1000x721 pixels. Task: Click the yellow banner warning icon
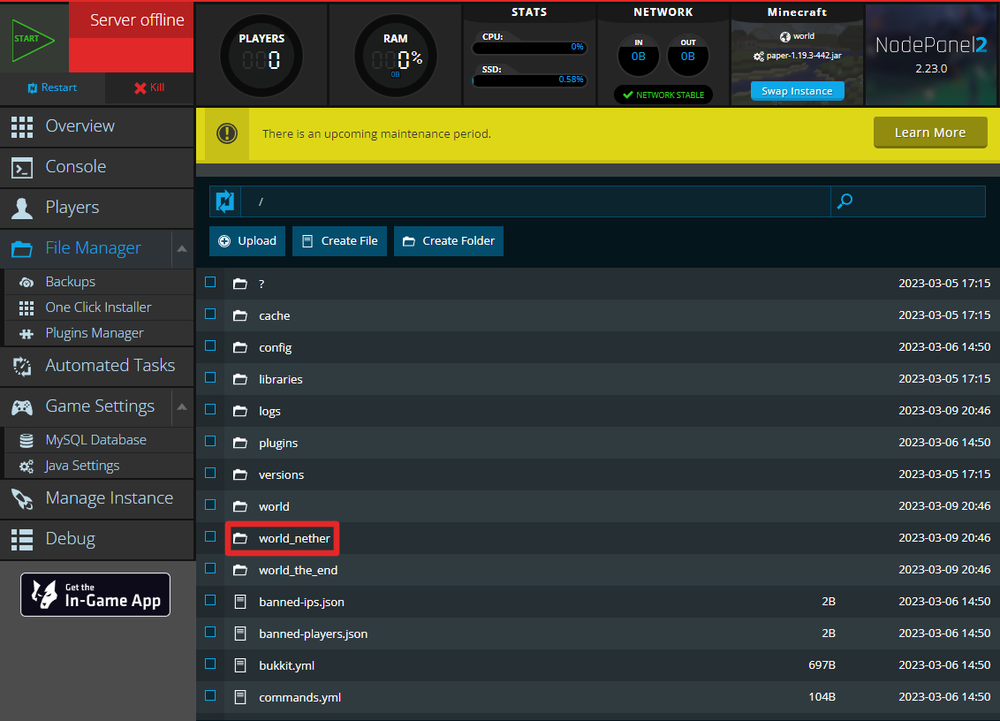click(228, 133)
